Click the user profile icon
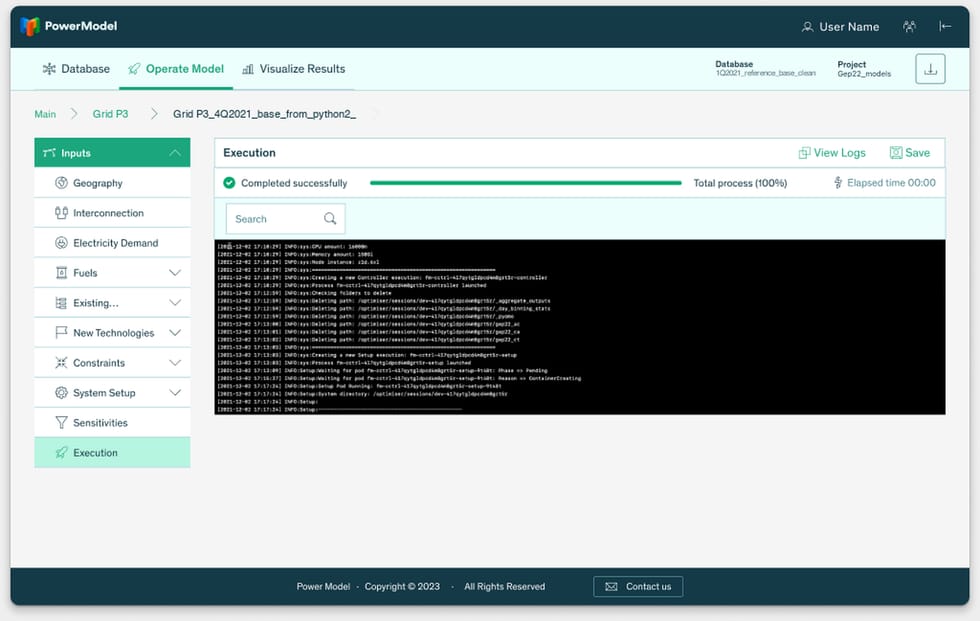980x621 pixels. (808, 27)
